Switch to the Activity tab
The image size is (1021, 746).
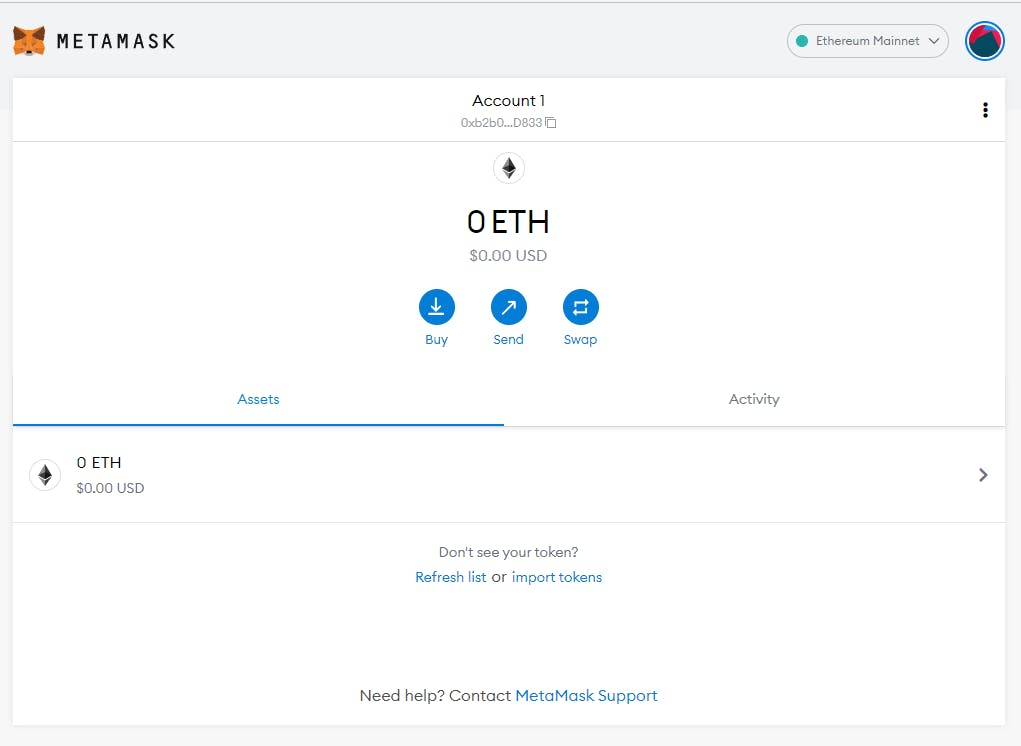pos(754,399)
